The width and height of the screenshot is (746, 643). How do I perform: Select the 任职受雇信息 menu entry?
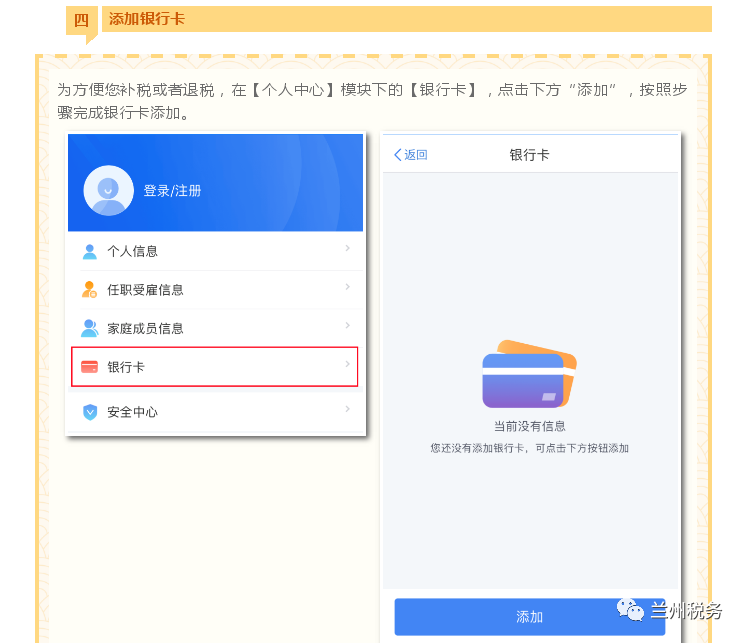tap(216, 290)
